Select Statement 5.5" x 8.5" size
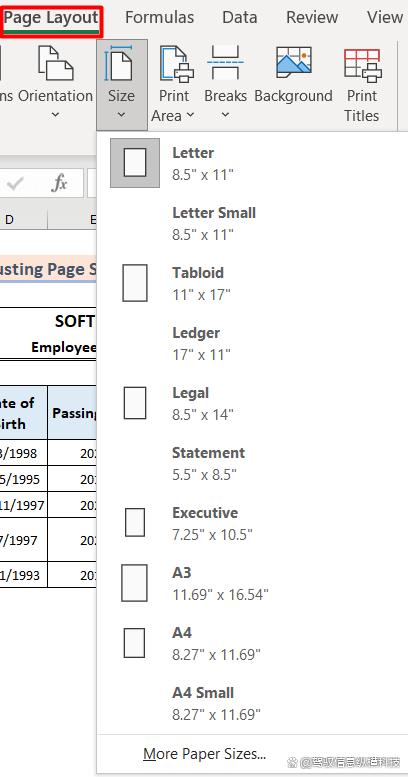The width and height of the screenshot is (408, 777). click(x=253, y=463)
